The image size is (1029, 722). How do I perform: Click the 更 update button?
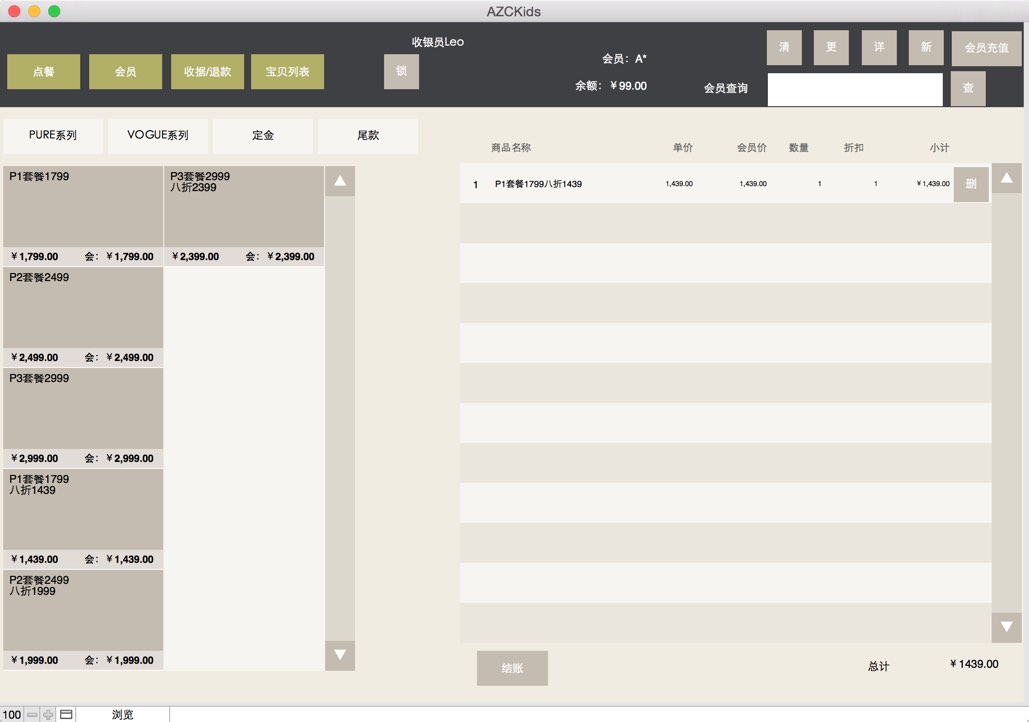(x=831, y=47)
